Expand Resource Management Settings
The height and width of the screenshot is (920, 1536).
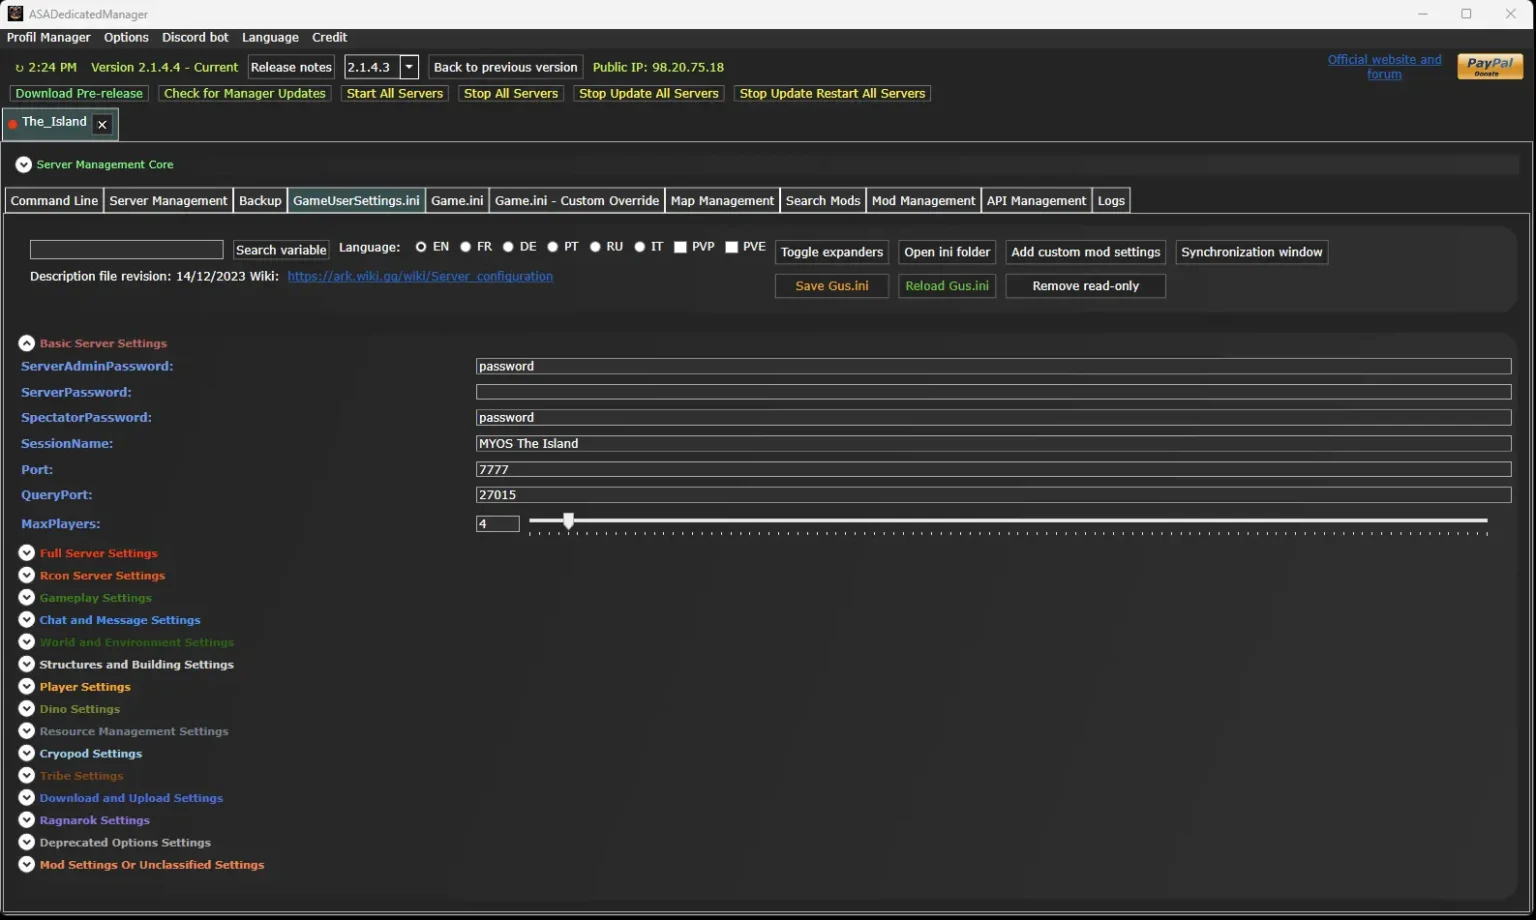tap(27, 731)
